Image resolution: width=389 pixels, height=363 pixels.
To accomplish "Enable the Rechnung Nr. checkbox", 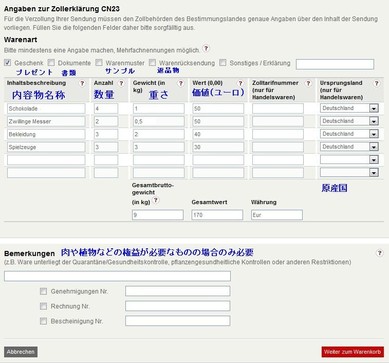I will (43, 306).
